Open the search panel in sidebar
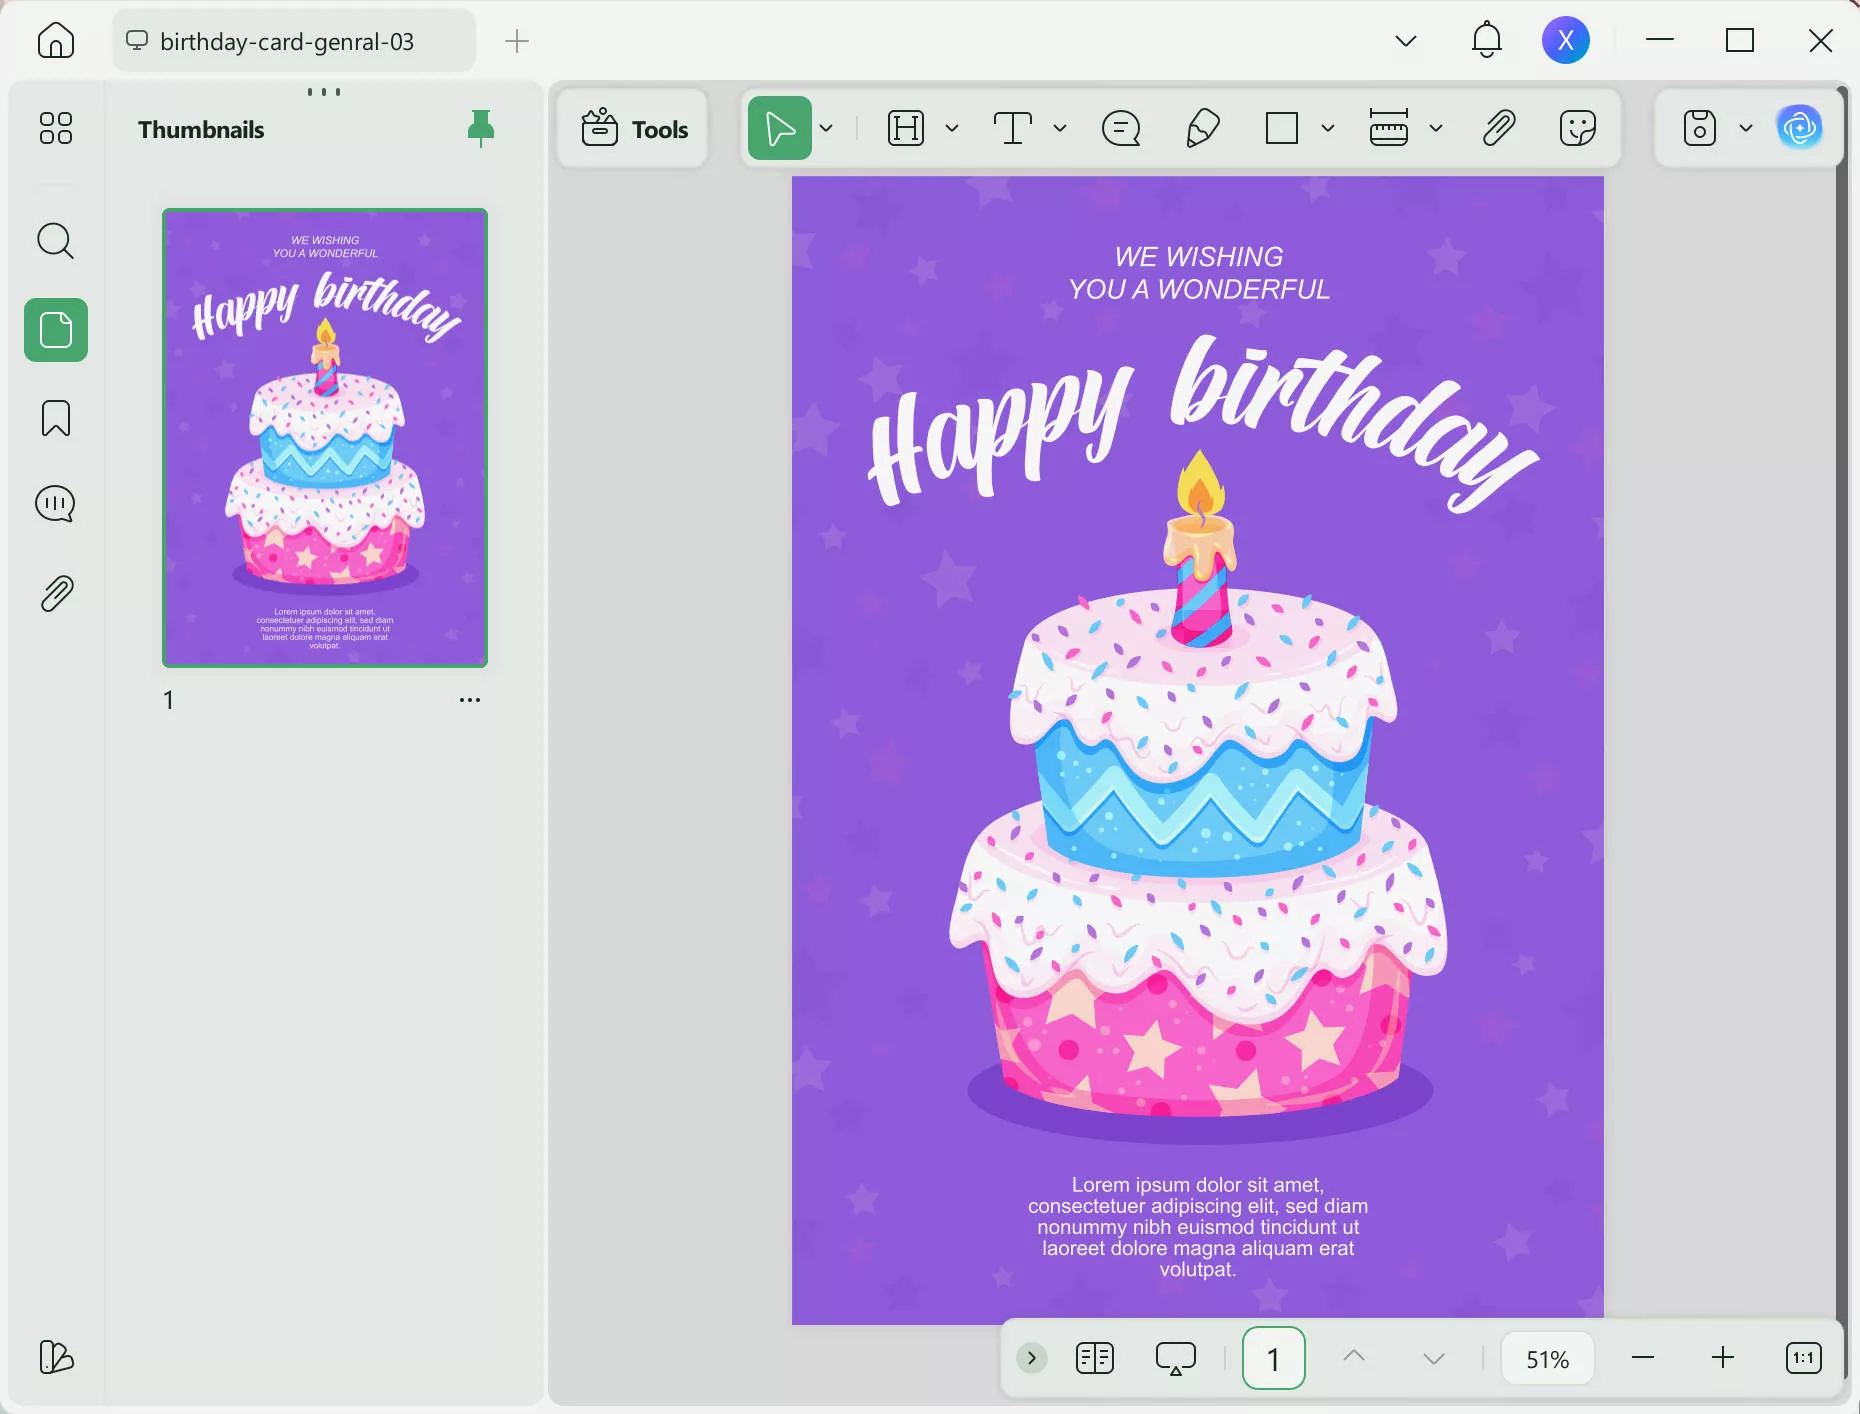This screenshot has width=1860, height=1414. (x=55, y=241)
